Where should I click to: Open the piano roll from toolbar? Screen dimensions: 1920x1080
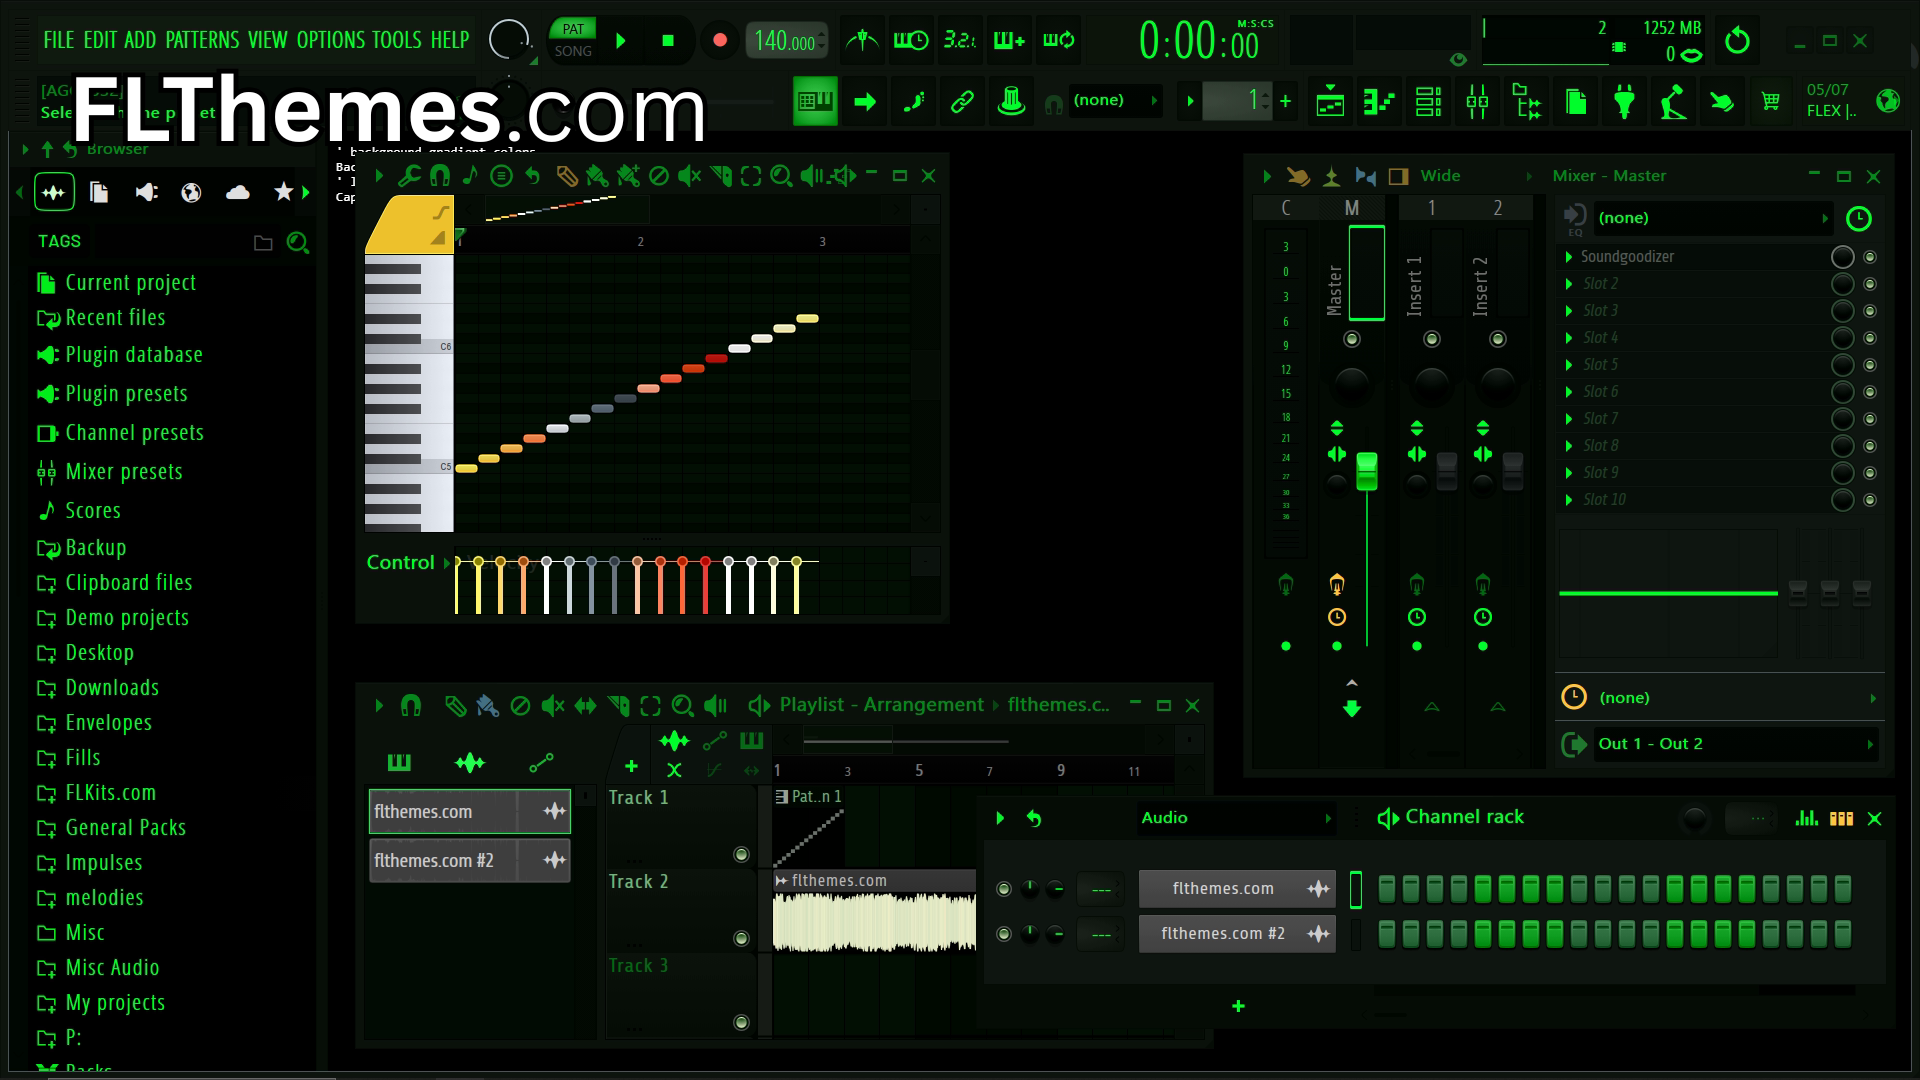point(1379,101)
